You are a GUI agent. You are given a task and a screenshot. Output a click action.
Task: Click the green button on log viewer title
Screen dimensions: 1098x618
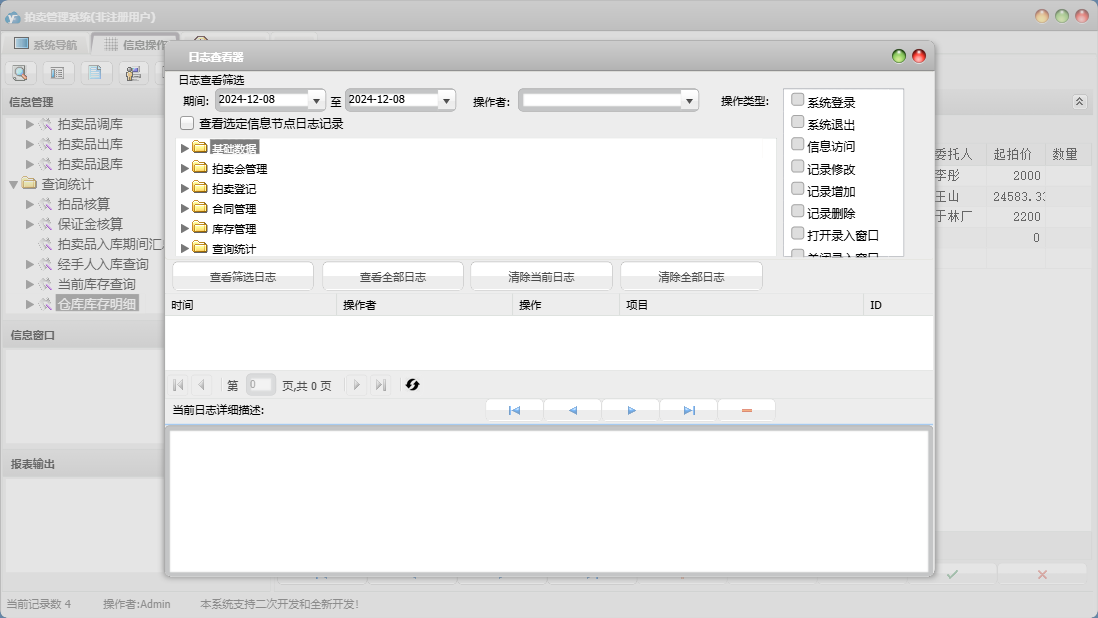coord(899,56)
